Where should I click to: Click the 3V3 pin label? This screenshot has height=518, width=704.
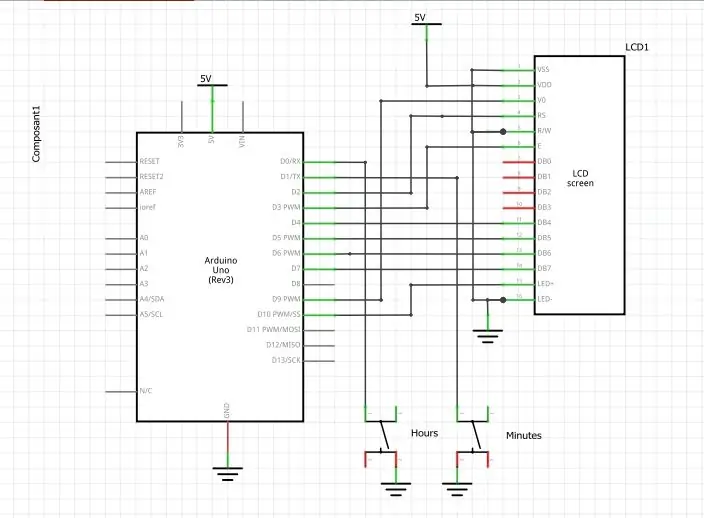(x=180, y=141)
